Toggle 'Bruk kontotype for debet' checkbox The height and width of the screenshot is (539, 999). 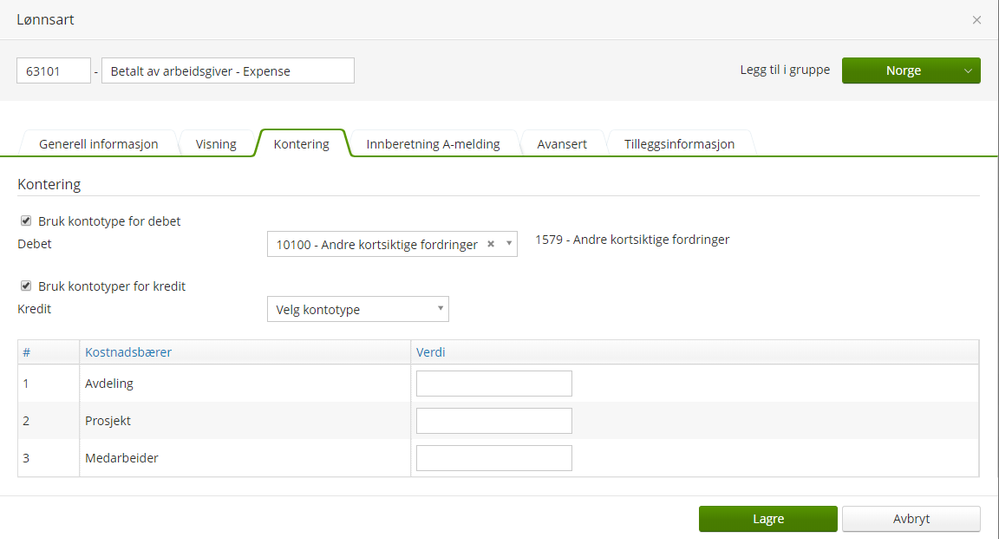coord(25,221)
